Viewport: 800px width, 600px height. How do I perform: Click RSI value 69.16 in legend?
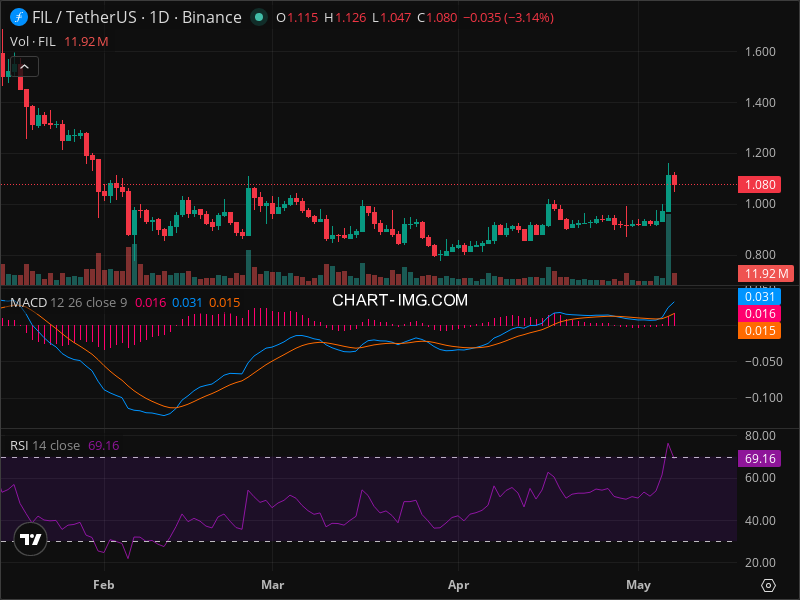(104, 445)
